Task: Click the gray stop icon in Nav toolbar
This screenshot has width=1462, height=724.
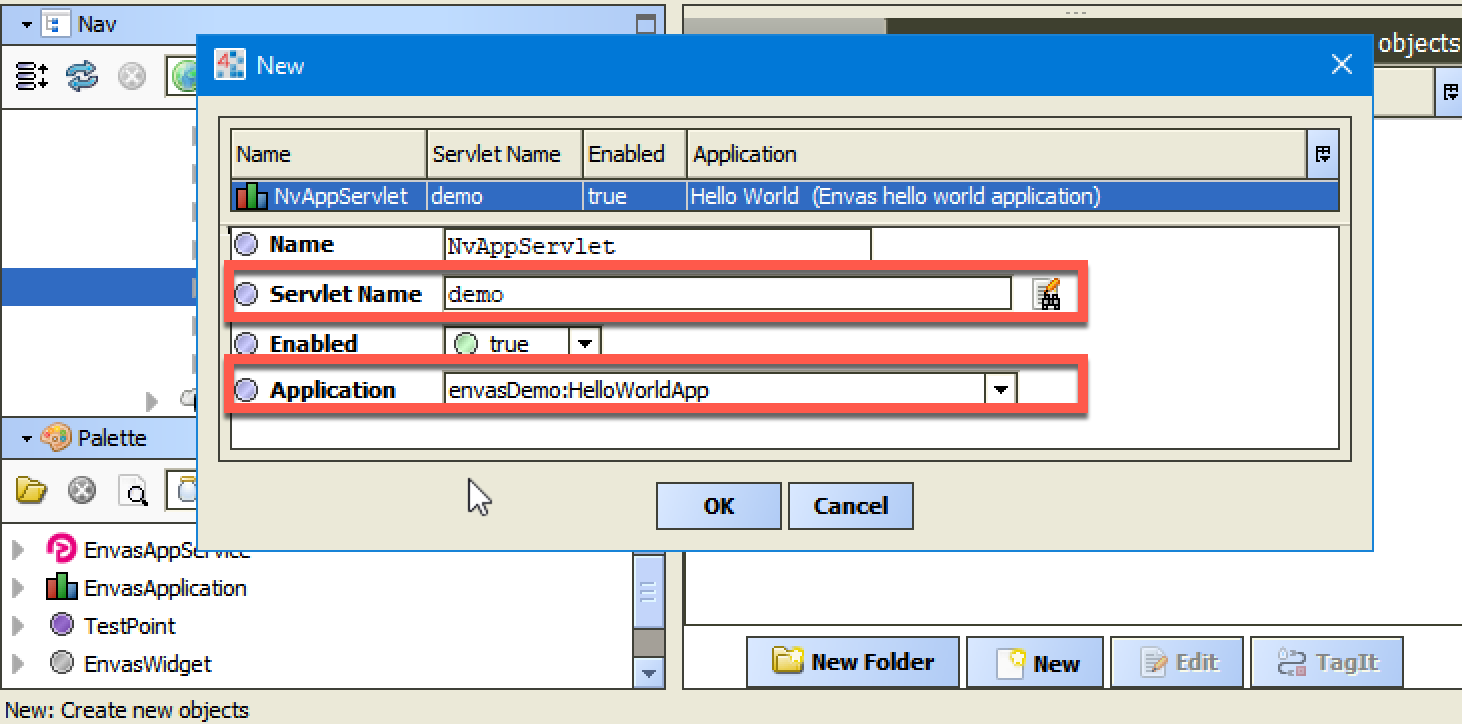Action: [132, 76]
